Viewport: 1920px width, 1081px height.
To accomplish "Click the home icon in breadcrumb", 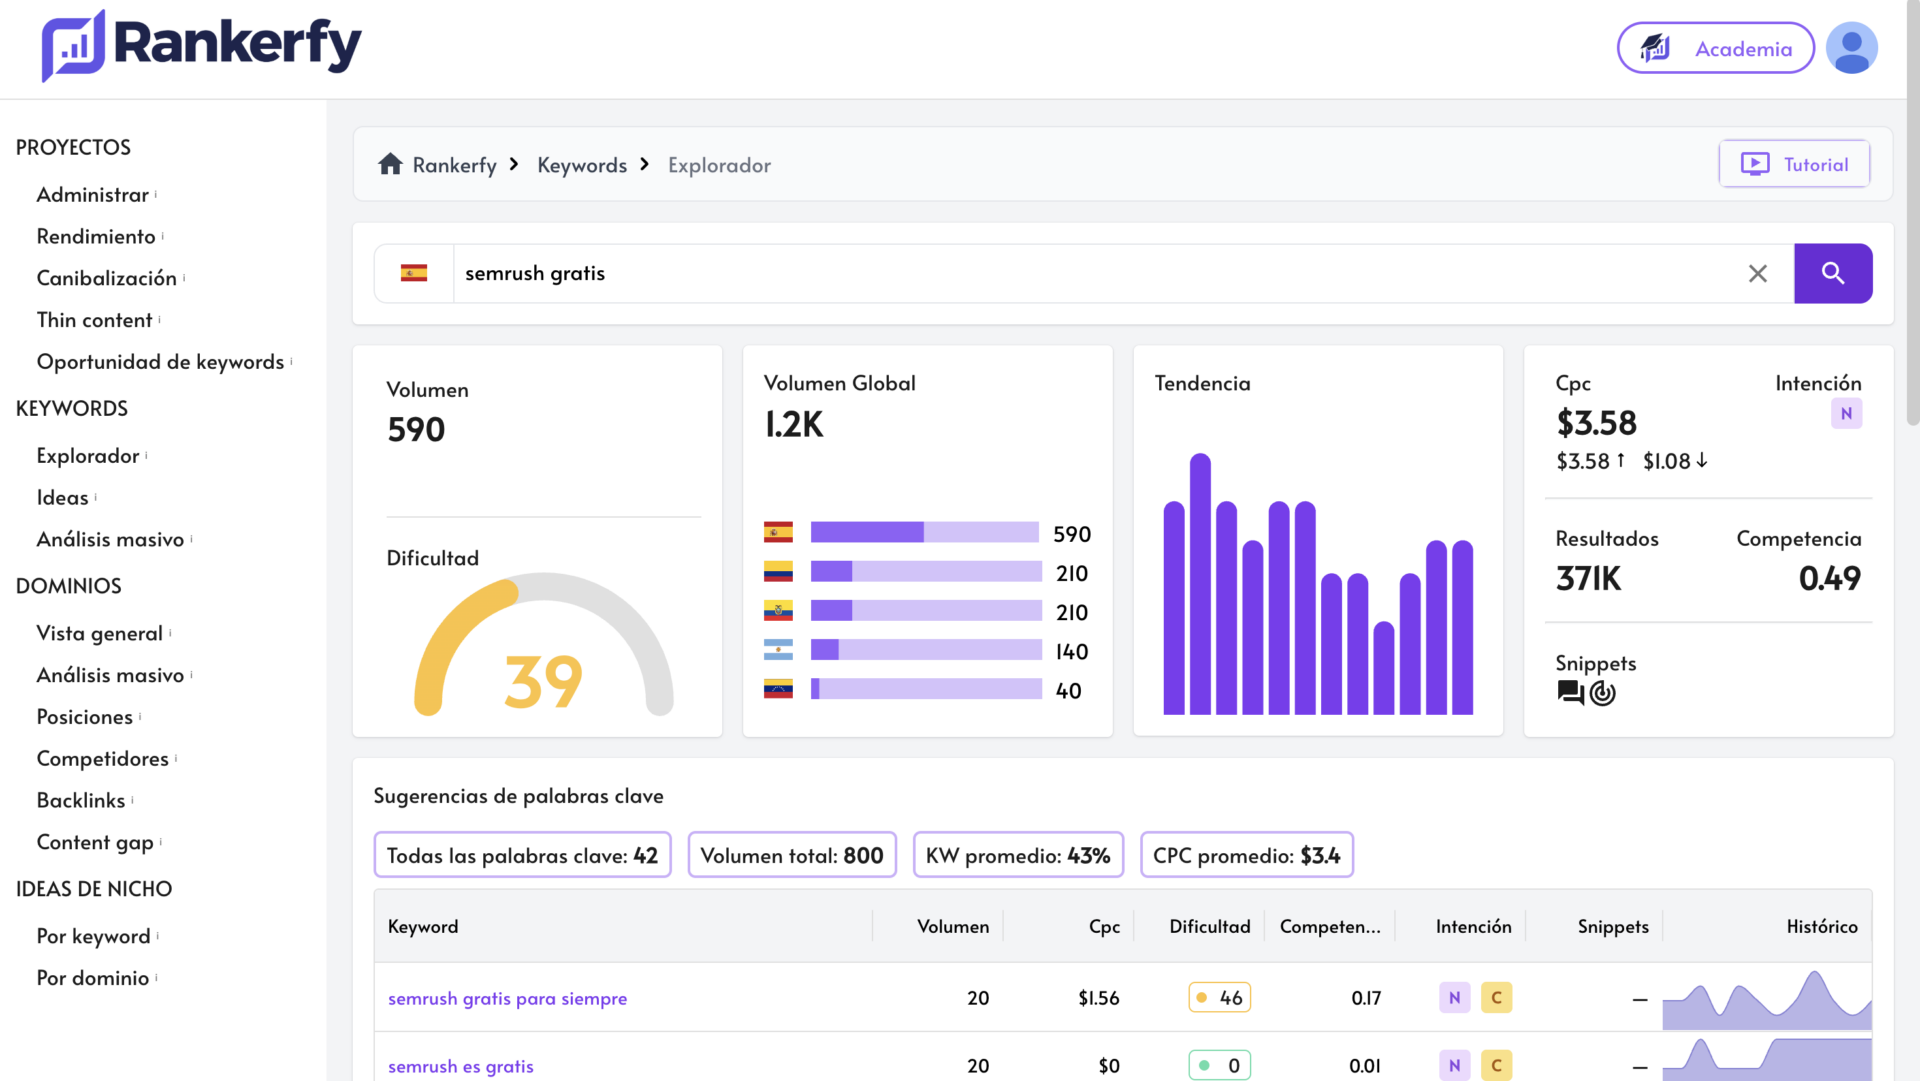I will tap(390, 164).
